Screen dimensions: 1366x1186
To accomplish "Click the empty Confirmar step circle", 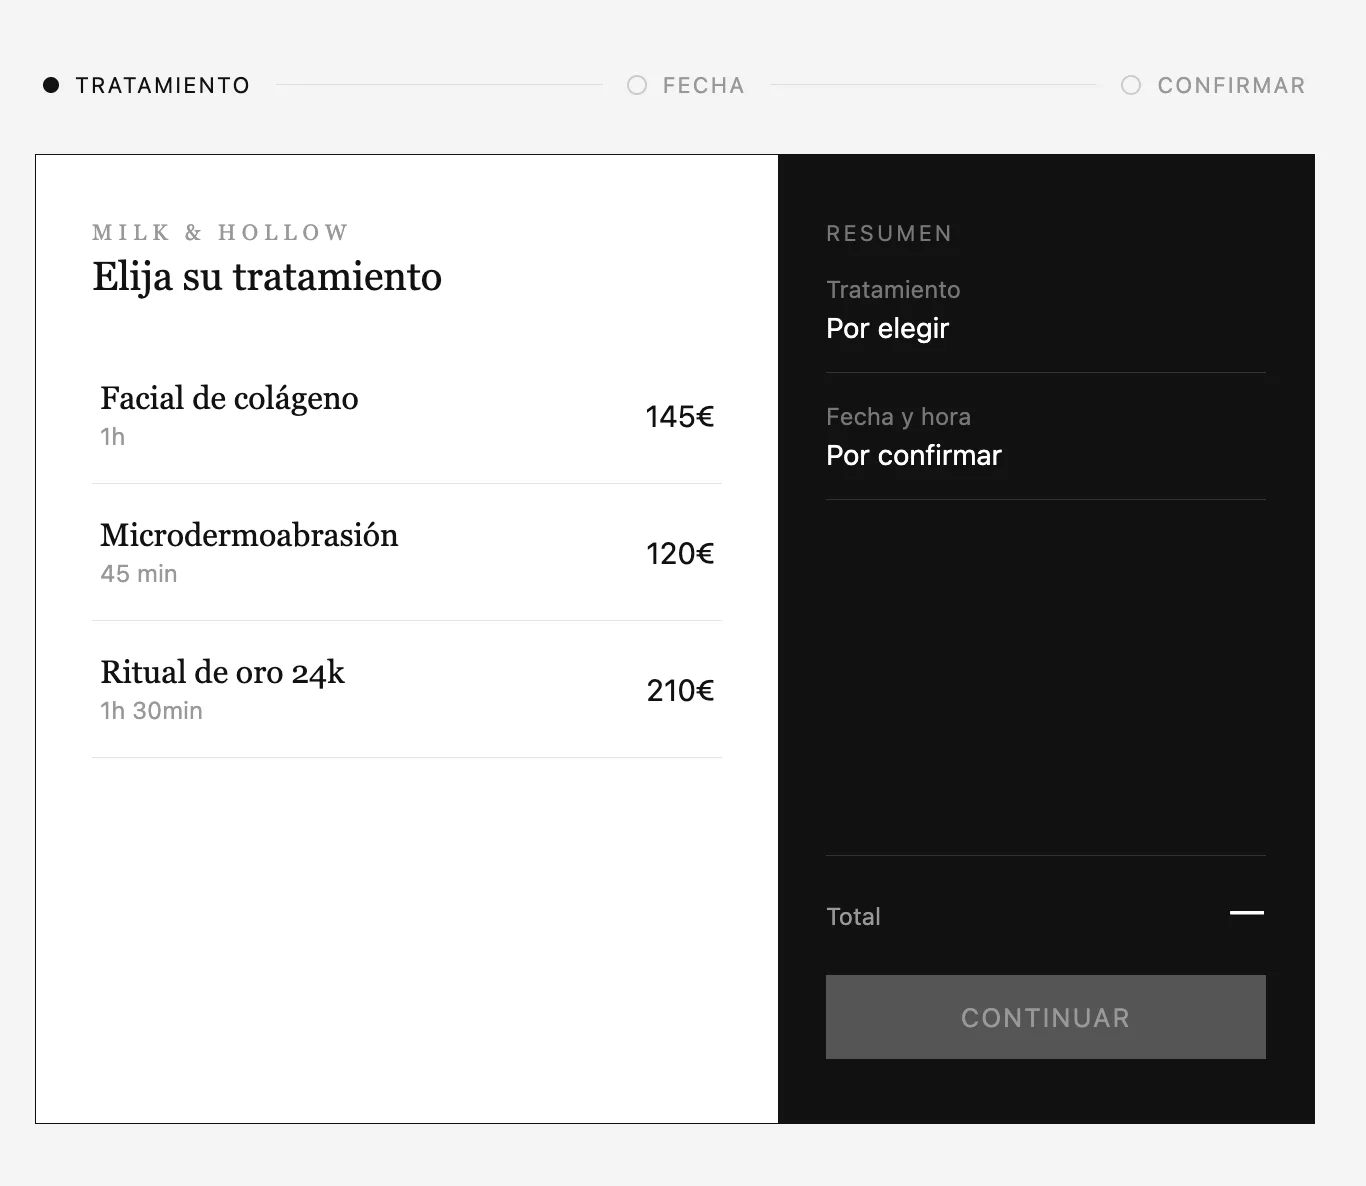I will 1131,85.
